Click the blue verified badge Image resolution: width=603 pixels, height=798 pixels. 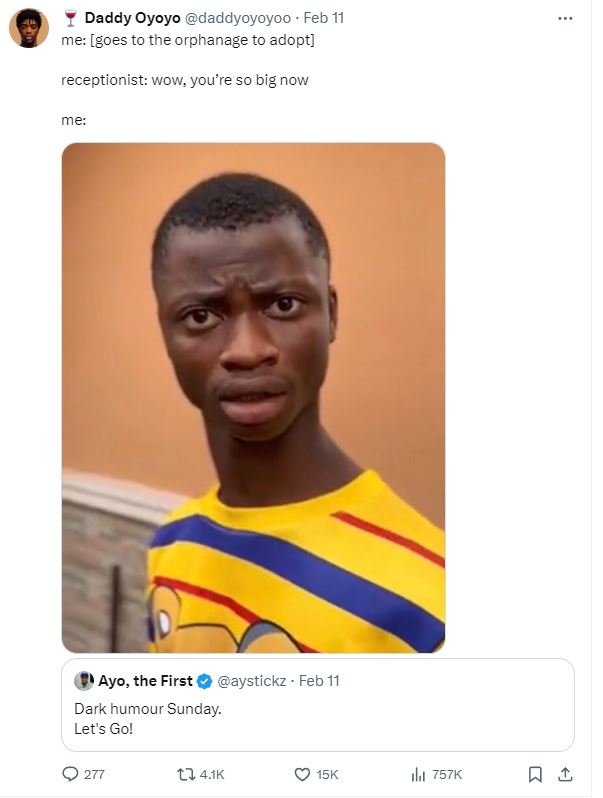click(204, 681)
